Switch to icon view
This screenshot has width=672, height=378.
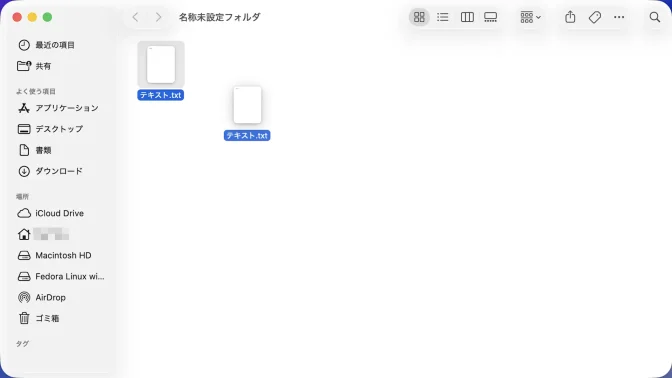pyautogui.click(x=419, y=17)
